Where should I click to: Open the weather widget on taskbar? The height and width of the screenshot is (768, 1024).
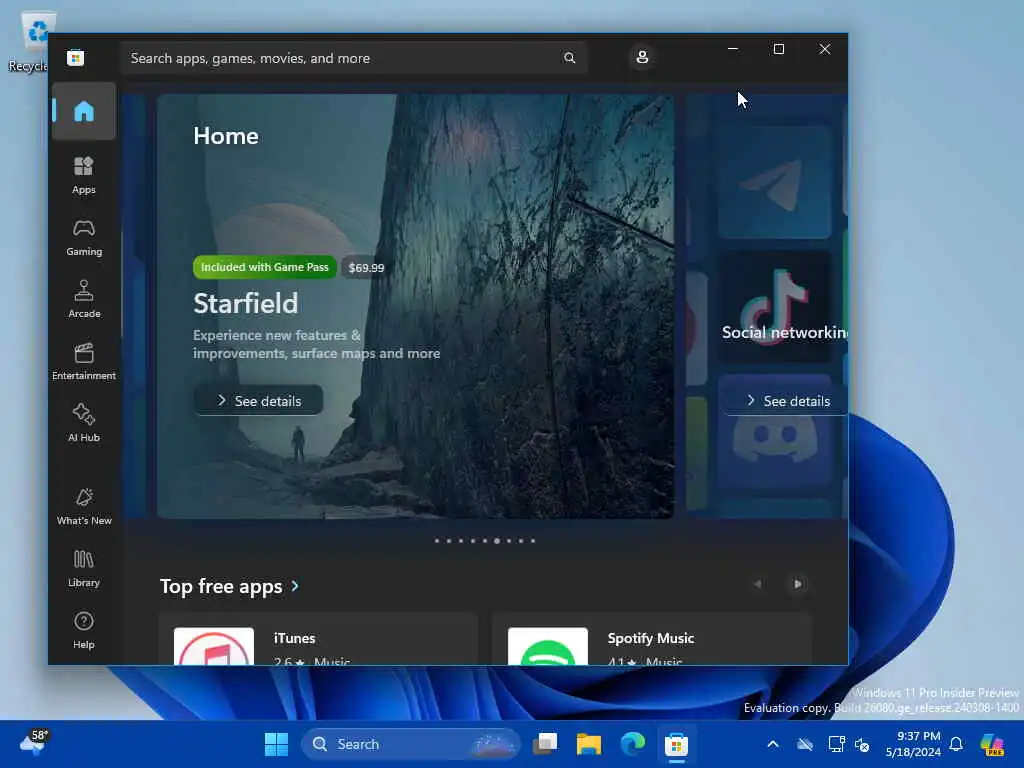33,743
